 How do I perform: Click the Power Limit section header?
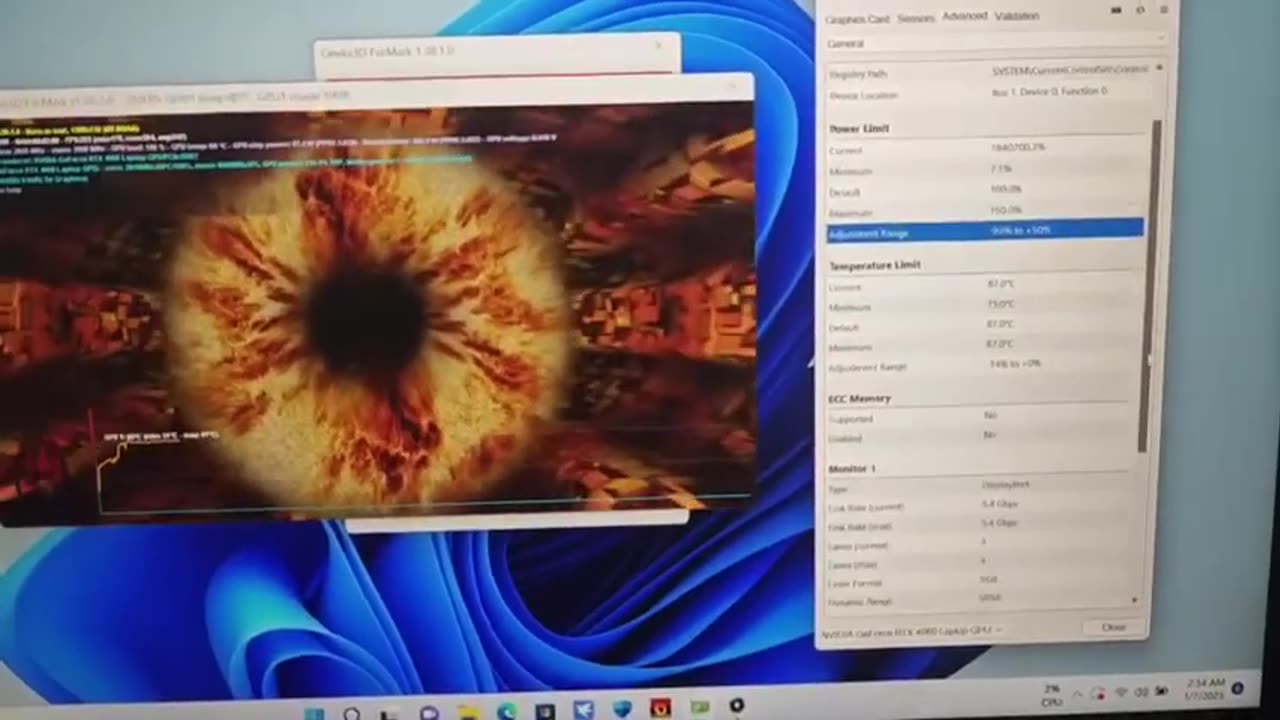859,128
